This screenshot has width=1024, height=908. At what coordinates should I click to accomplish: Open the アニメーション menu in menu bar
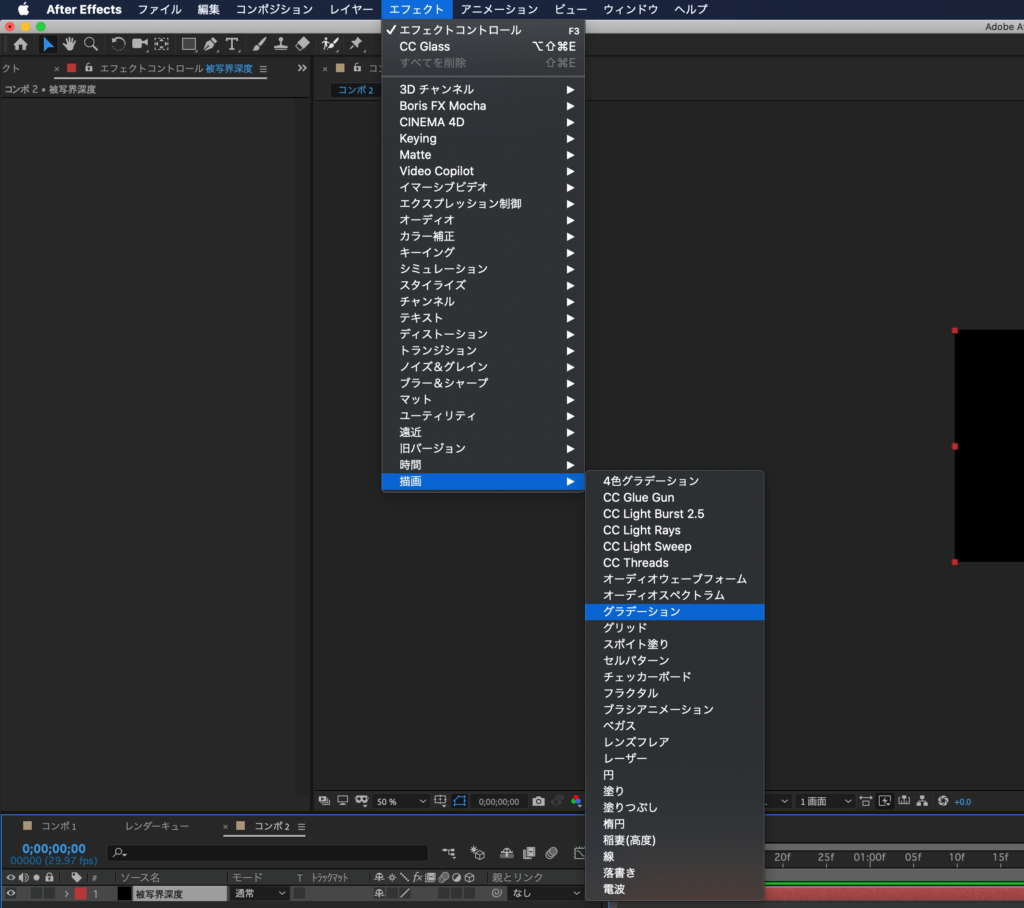[499, 9]
